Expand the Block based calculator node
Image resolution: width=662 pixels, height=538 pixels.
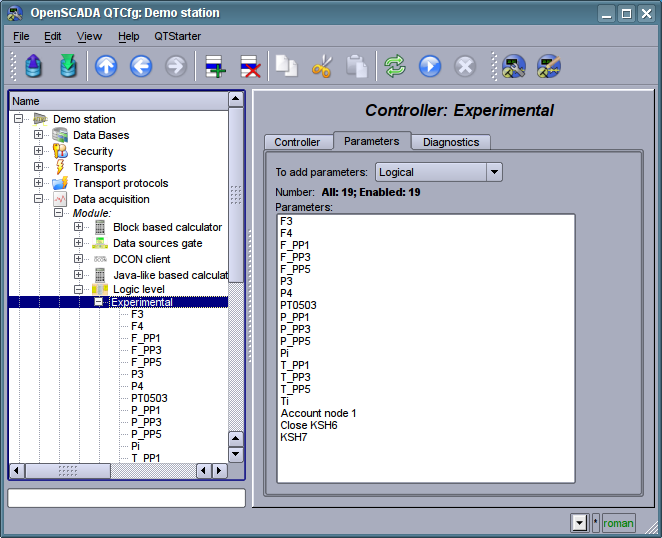pyautogui.click(x=78, y=227)
